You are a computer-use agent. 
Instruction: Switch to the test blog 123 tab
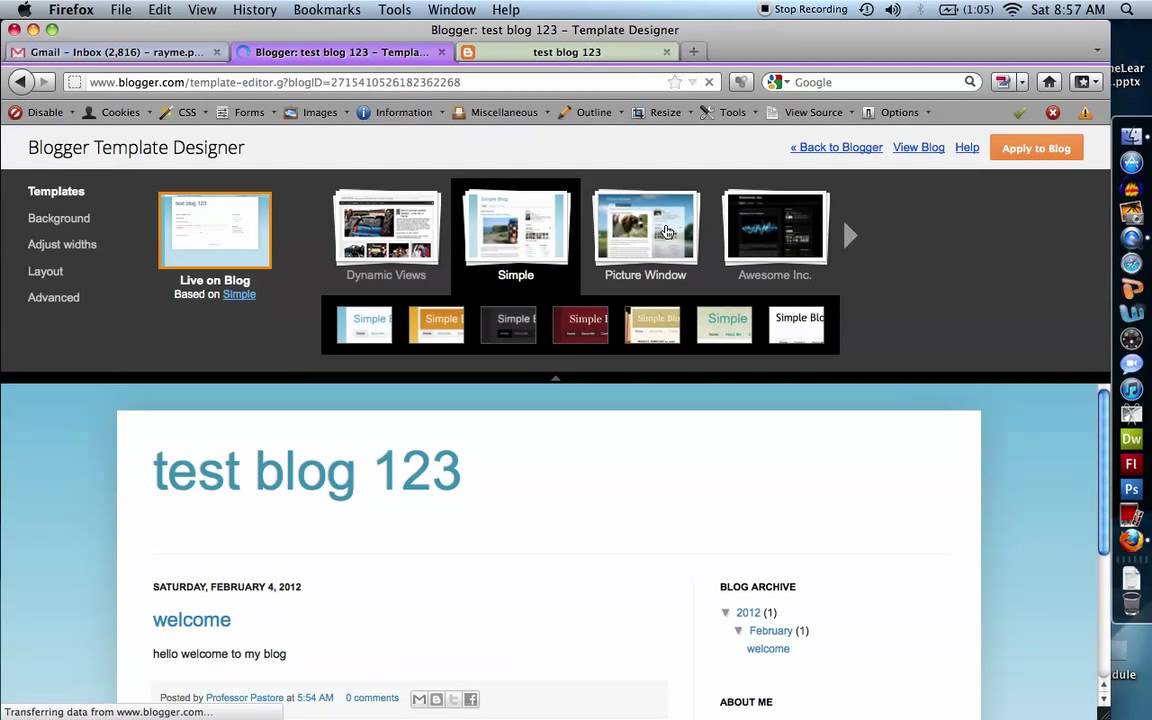[566, 52]
